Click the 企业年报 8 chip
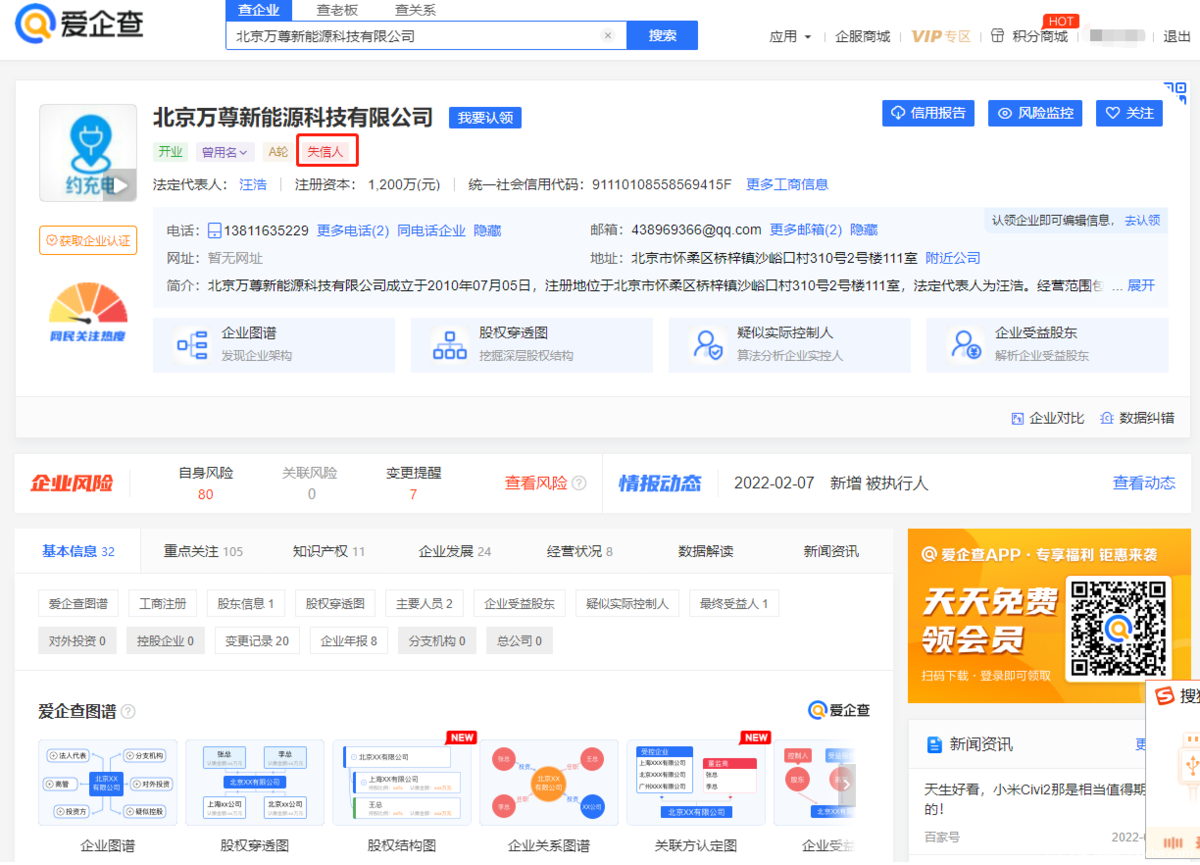This screenshot has height=865, width=1200. [349, 641]
